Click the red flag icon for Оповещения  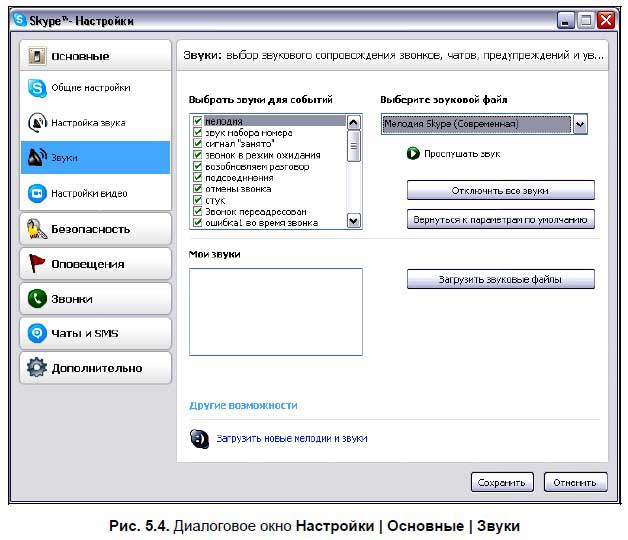[37, 264]
